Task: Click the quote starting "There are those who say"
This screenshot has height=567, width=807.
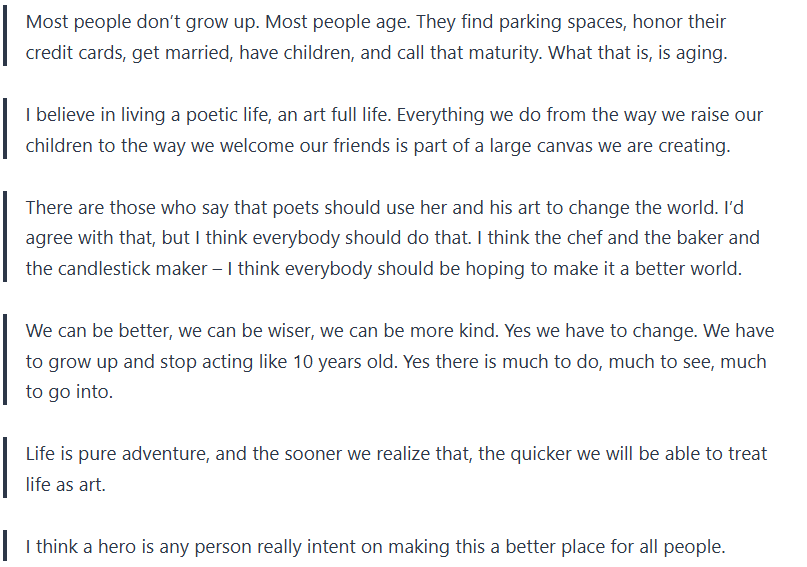Action: tap(392, 238)
